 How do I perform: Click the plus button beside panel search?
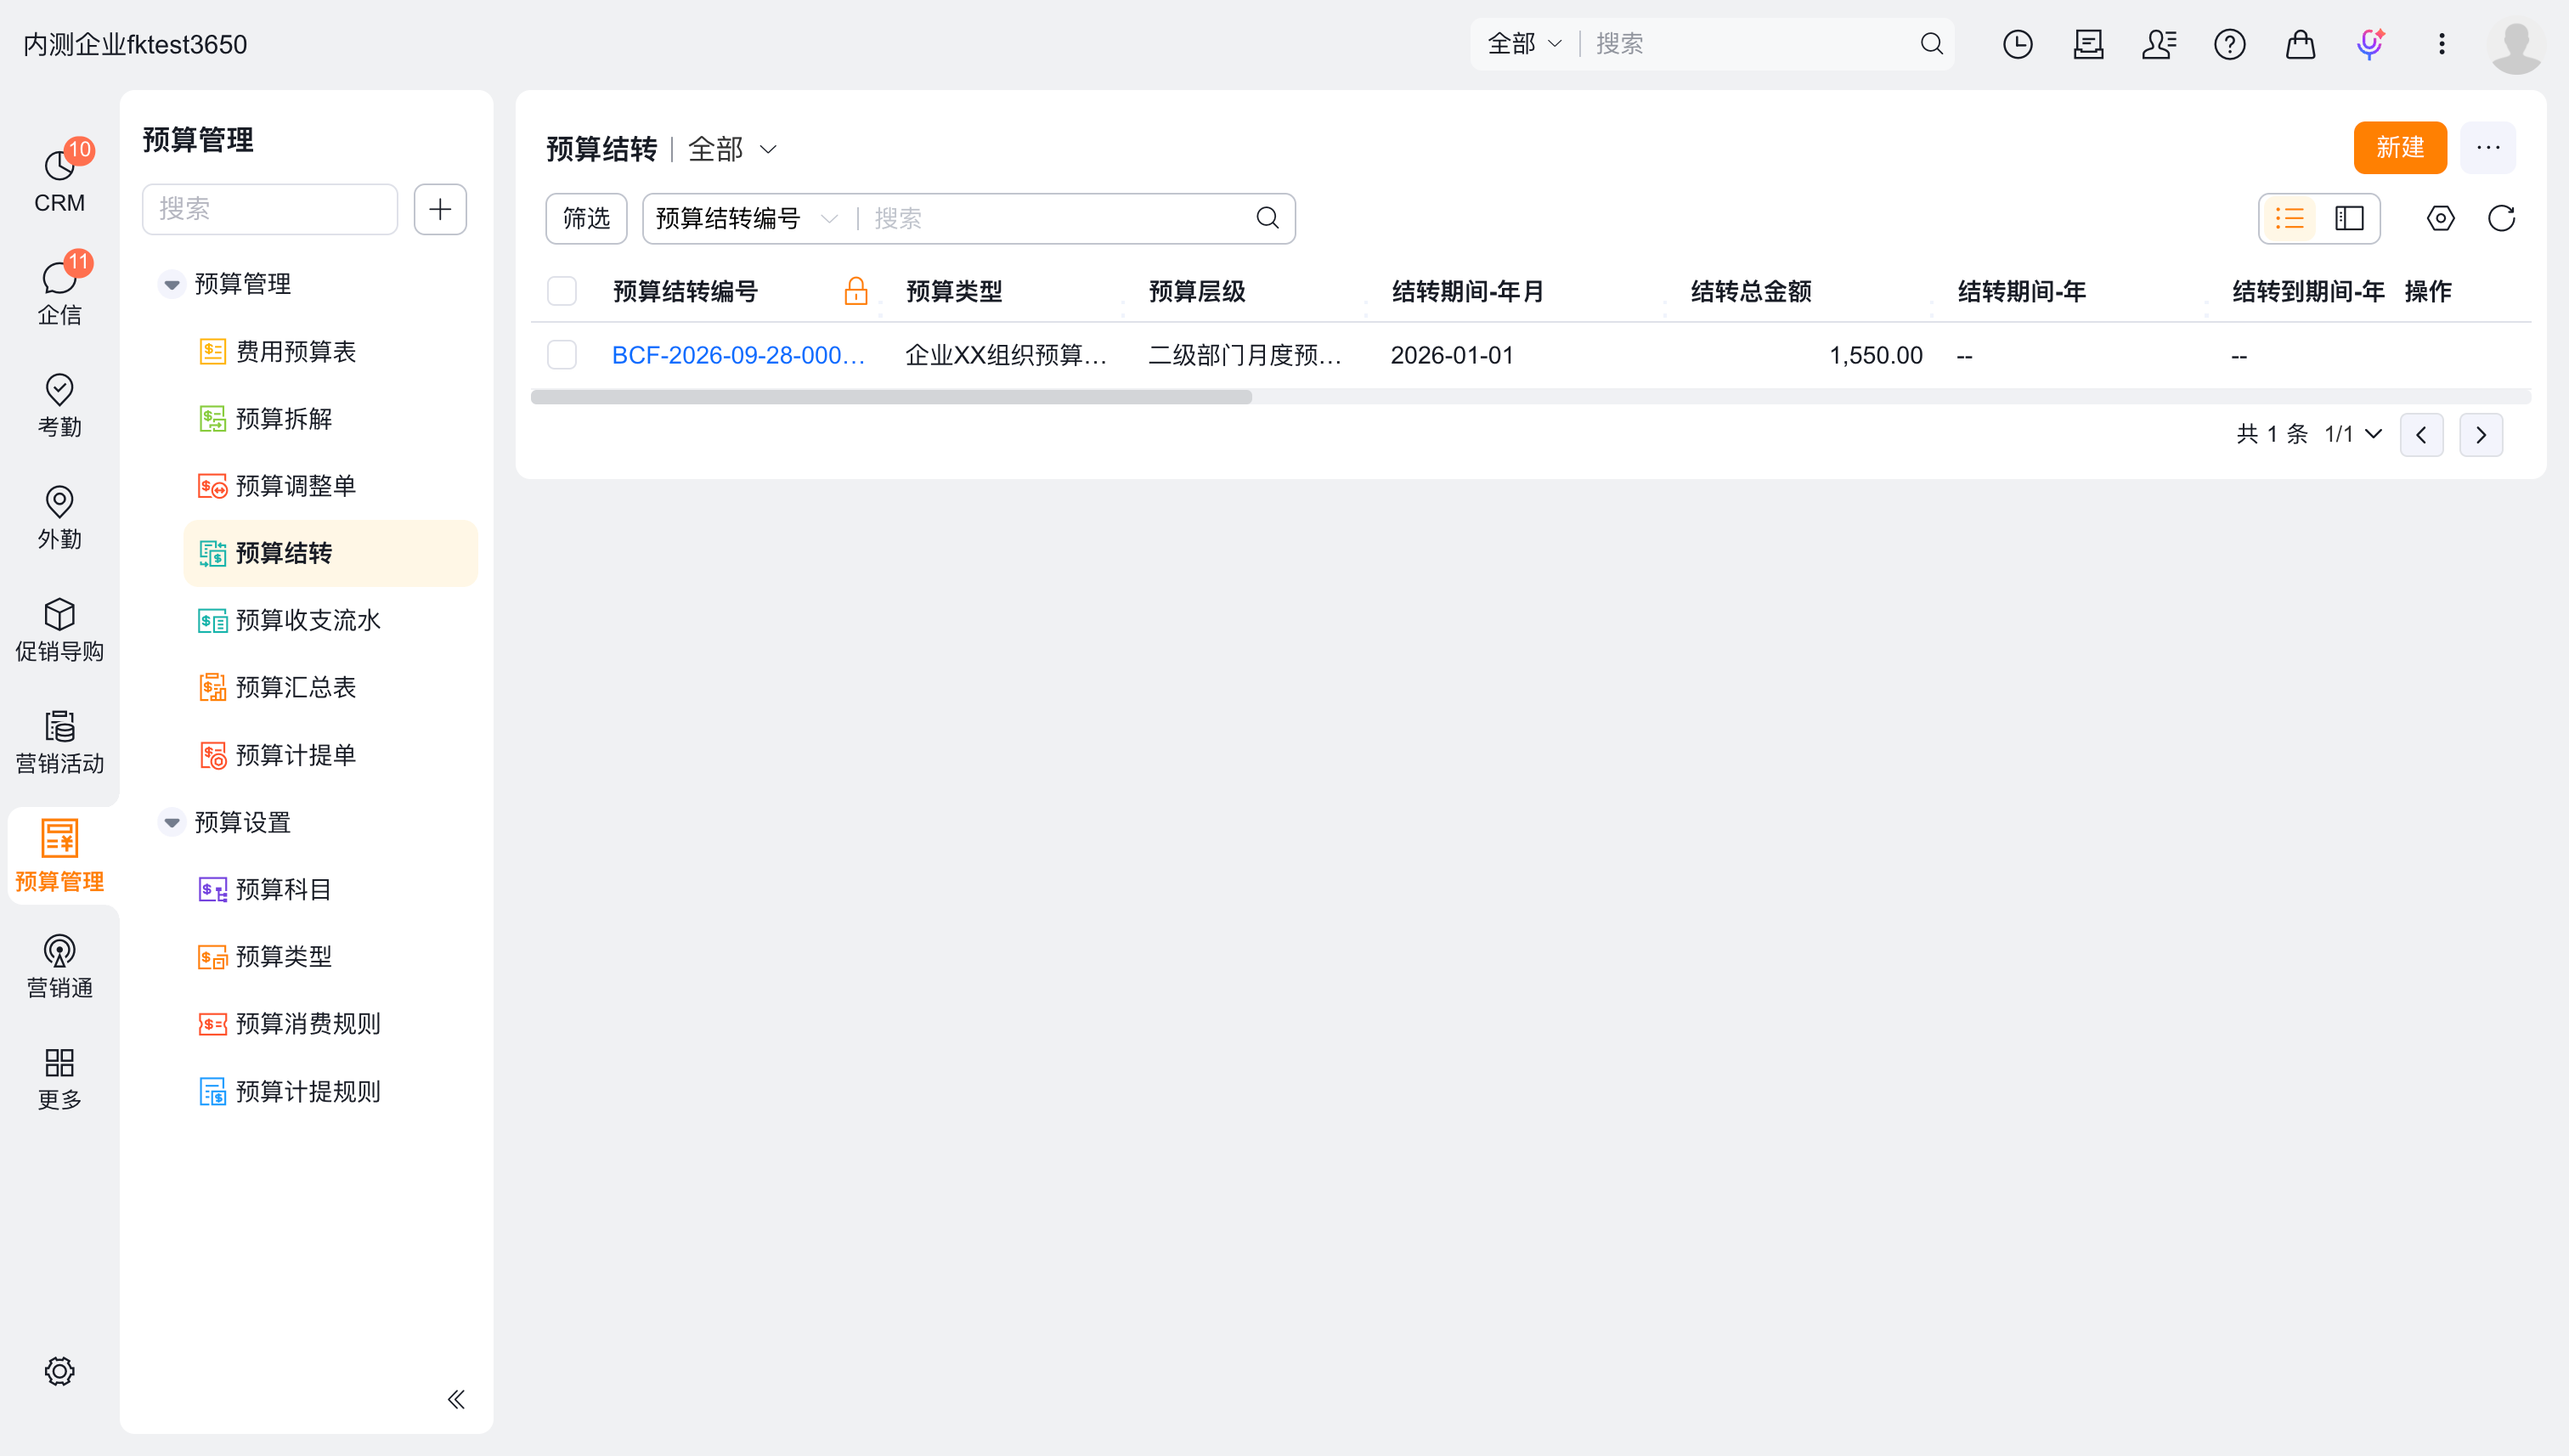440,209
